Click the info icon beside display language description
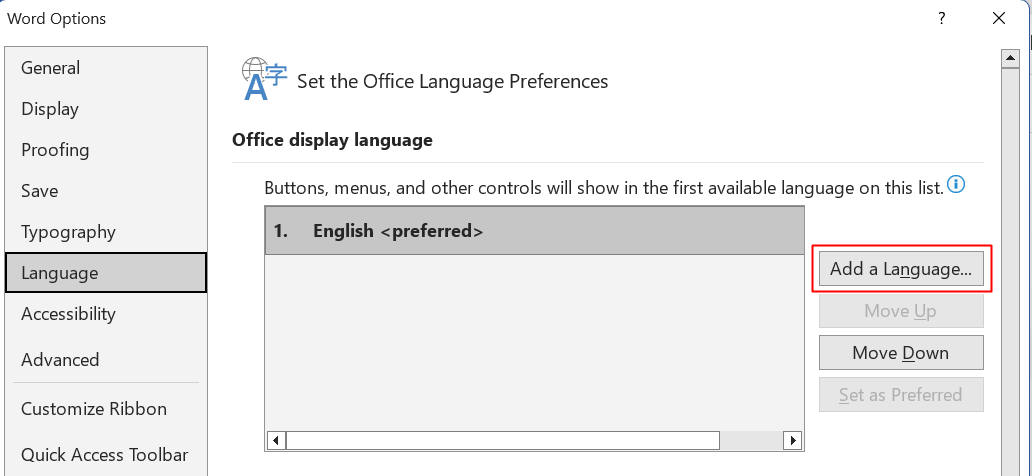Screen dimensions: 1032x476 click(956, 185)
